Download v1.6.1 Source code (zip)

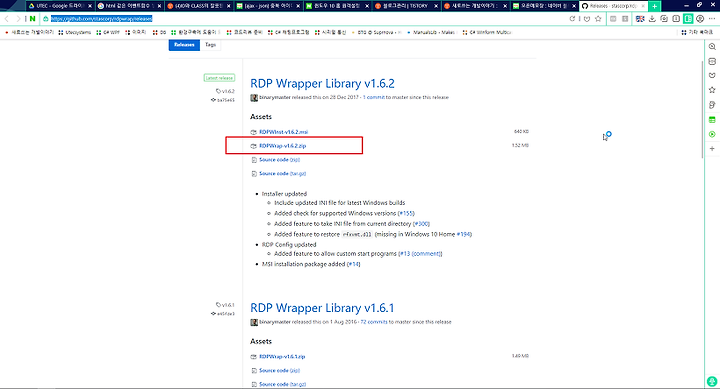279,370
